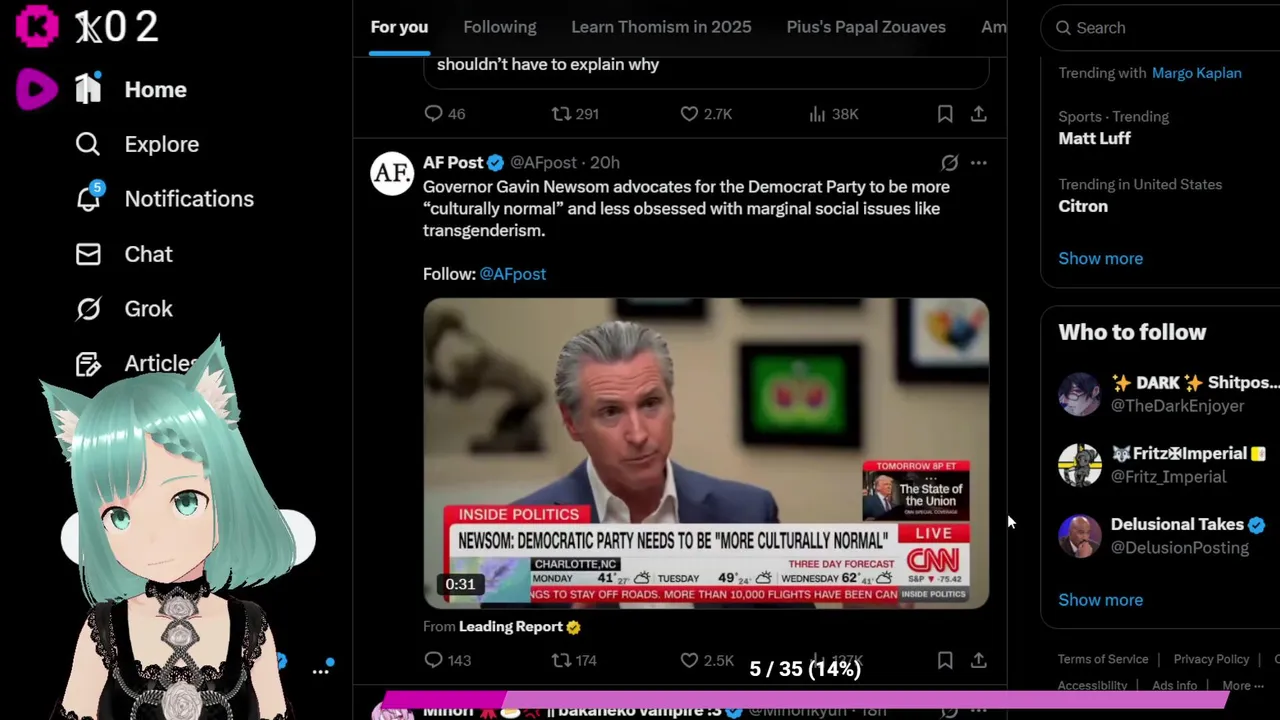The image size is (1280, 720).
Task: Show more trending topics
Action: coord(1101,258)
